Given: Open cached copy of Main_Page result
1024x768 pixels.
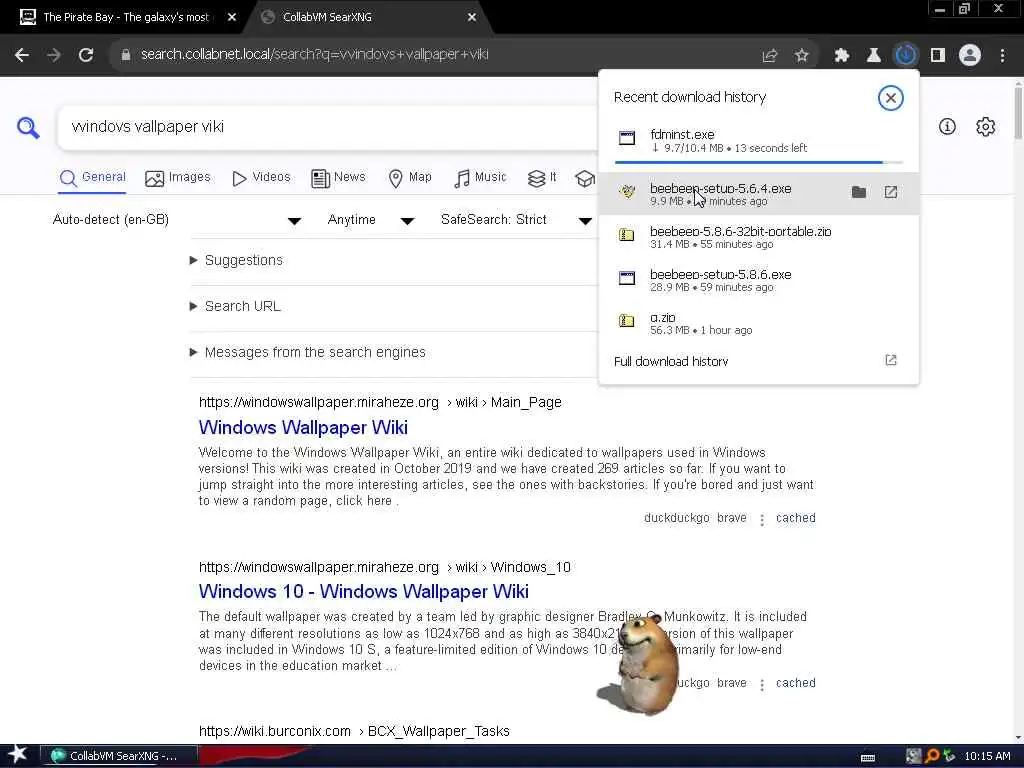Looking at the screenshot, I should [x=795, y=518].
